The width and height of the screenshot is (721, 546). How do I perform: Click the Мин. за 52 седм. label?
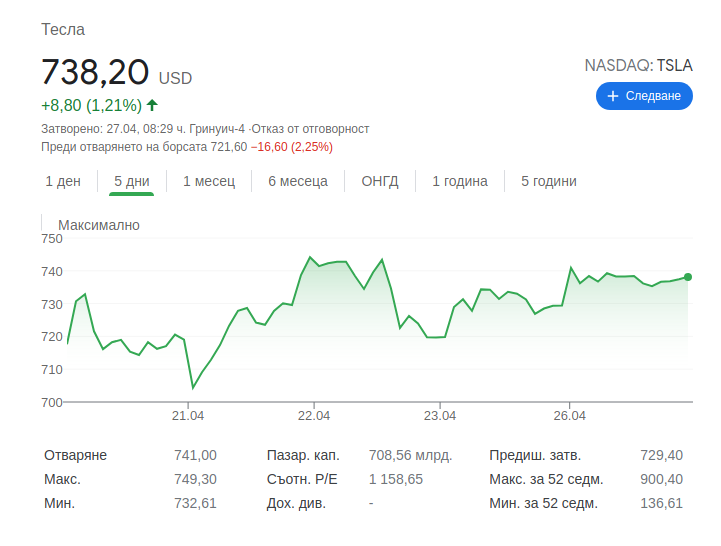point(544,503)
